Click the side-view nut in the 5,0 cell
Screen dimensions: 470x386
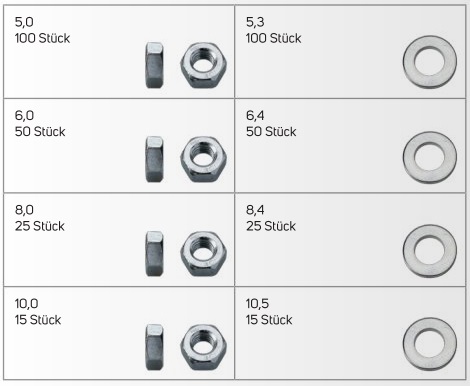[x=155, y=65]
